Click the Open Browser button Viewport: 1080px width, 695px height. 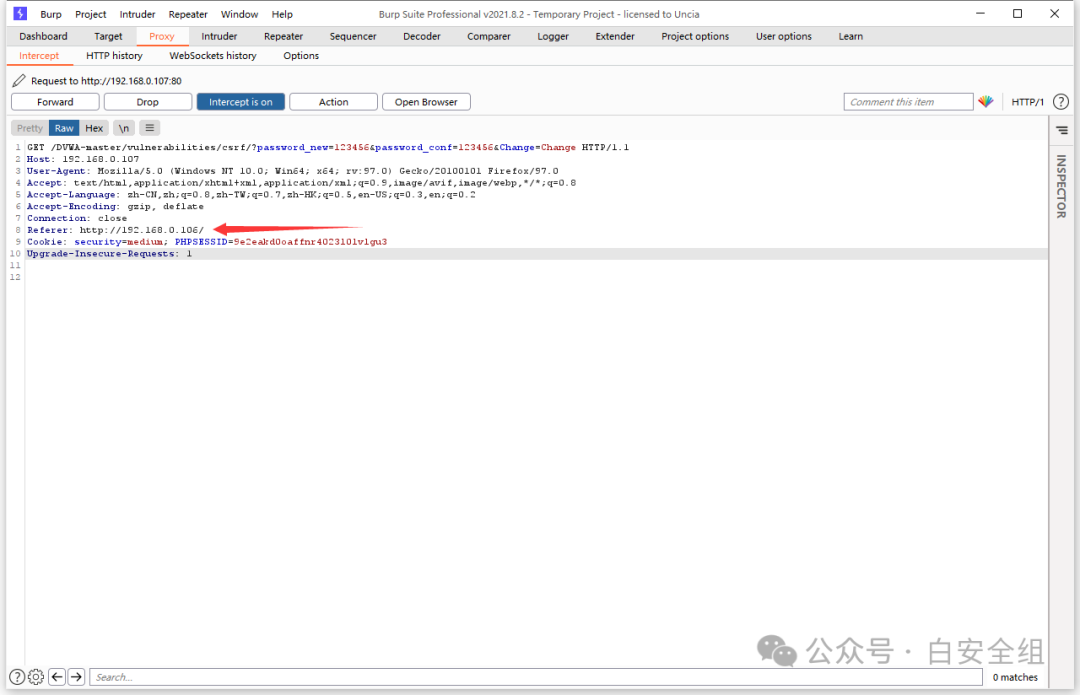(426, 102)
